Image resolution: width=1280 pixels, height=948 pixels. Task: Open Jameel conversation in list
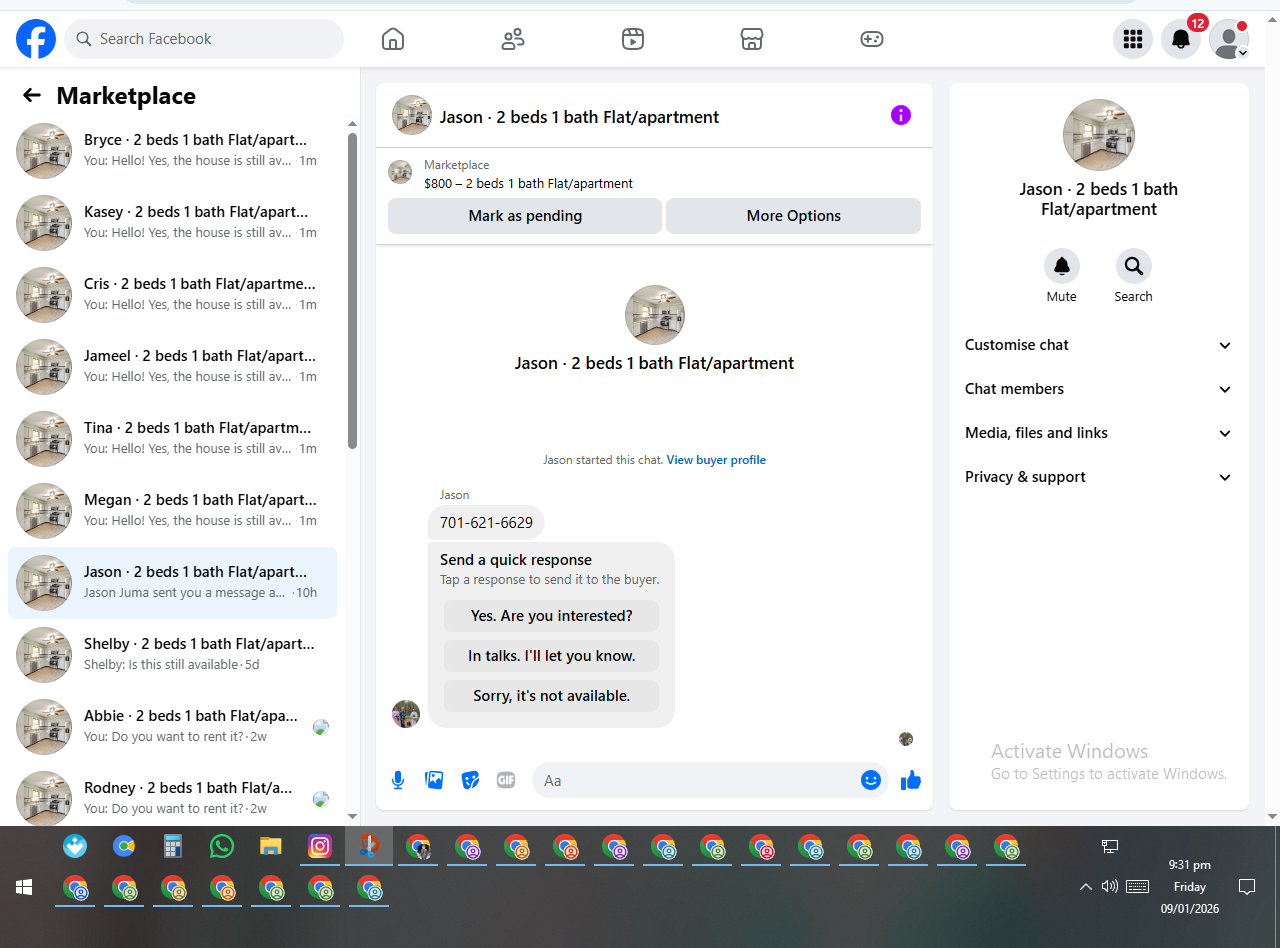(x=172, y=367)
